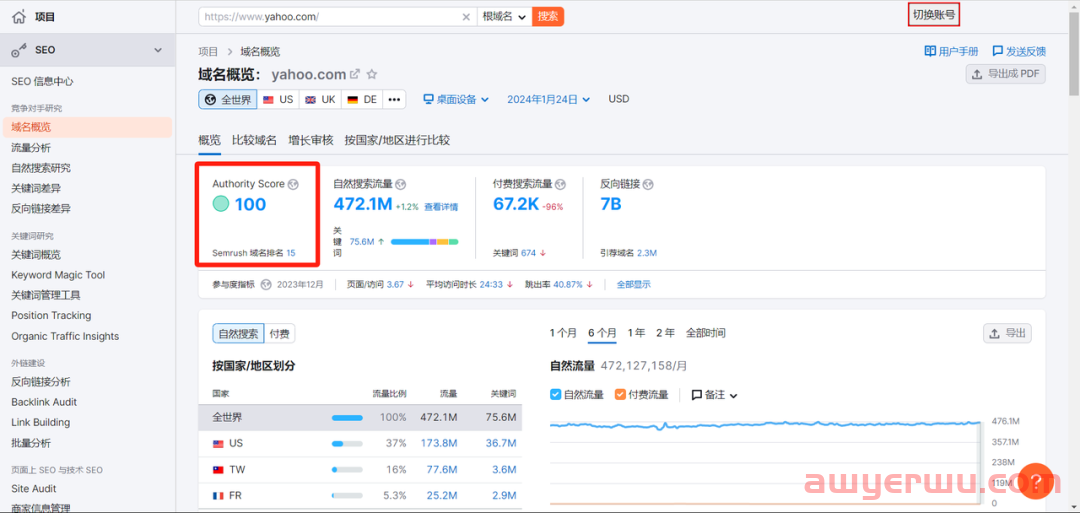The width and height of the screenshot is (1080, 513).
Task: Open the orange help question bubble
Action: [x=1035, y=481]
